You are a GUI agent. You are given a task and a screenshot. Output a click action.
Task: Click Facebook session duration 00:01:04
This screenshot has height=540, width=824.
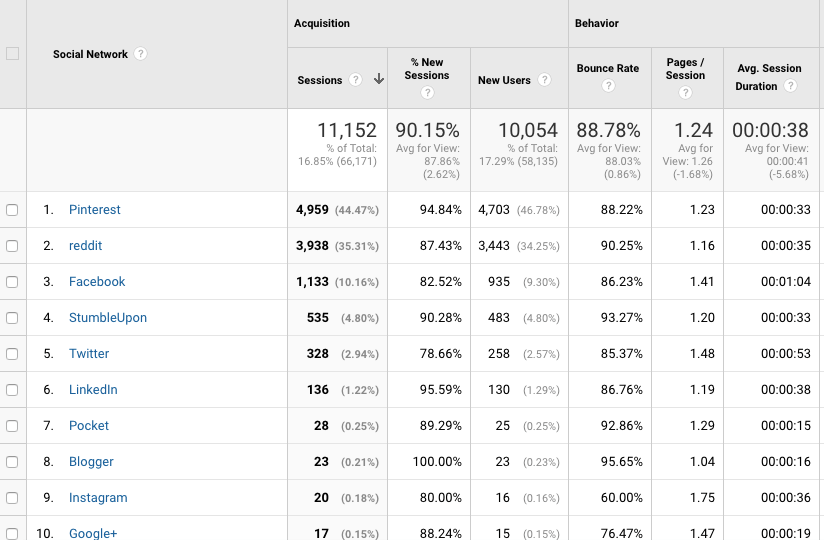coord(786,282)
